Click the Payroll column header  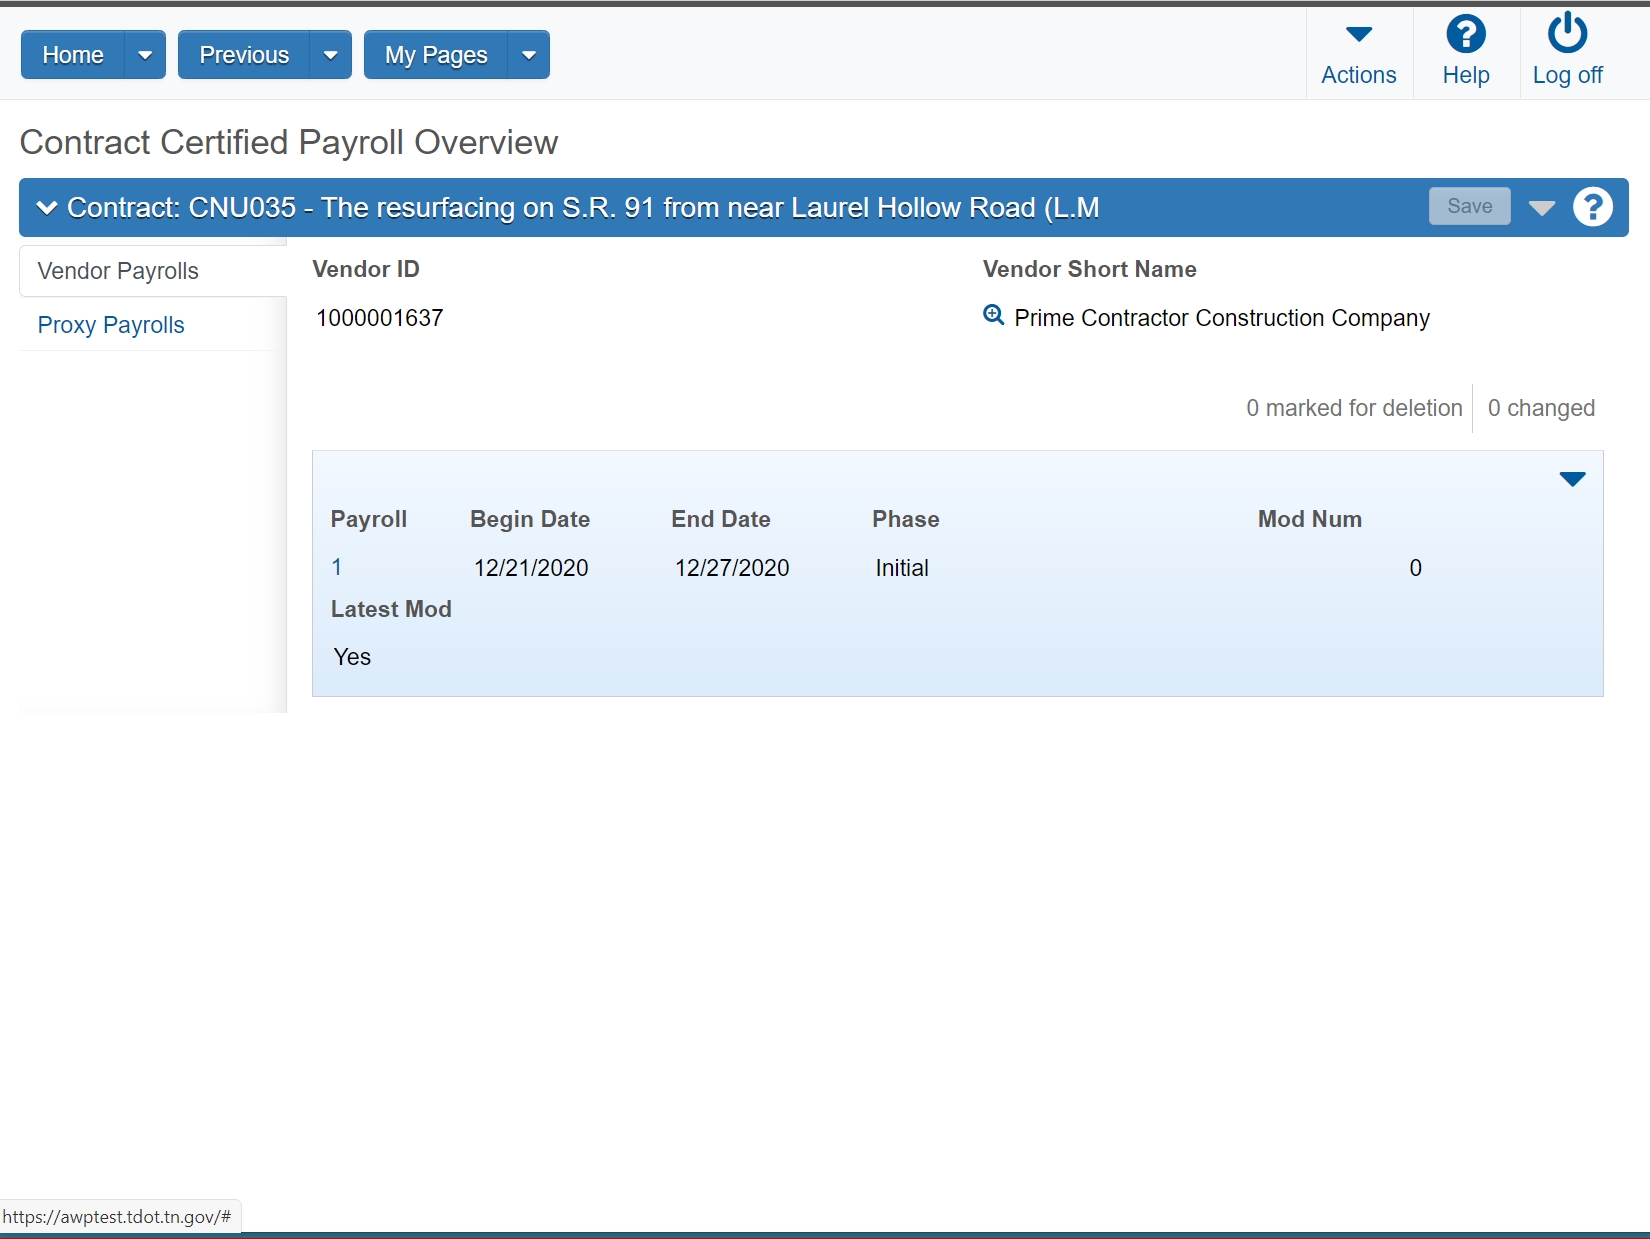point(369,519)
